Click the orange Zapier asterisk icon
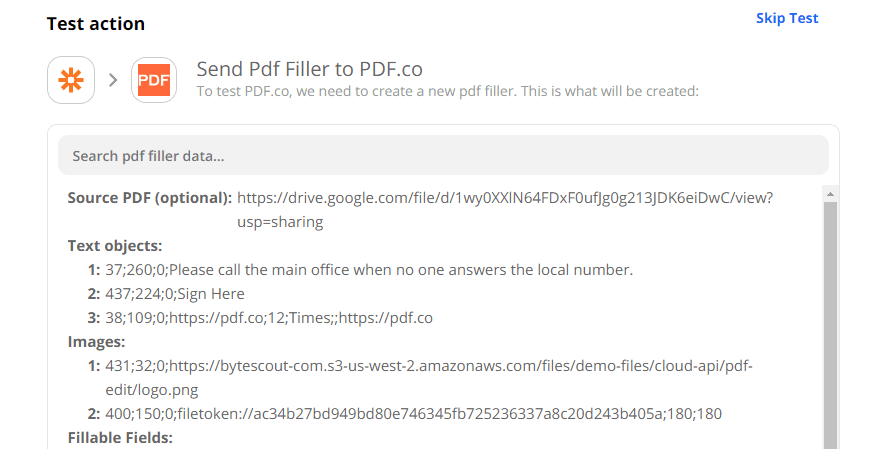The height and width of the screenshot is (449, 885). [x=71, y=80]
